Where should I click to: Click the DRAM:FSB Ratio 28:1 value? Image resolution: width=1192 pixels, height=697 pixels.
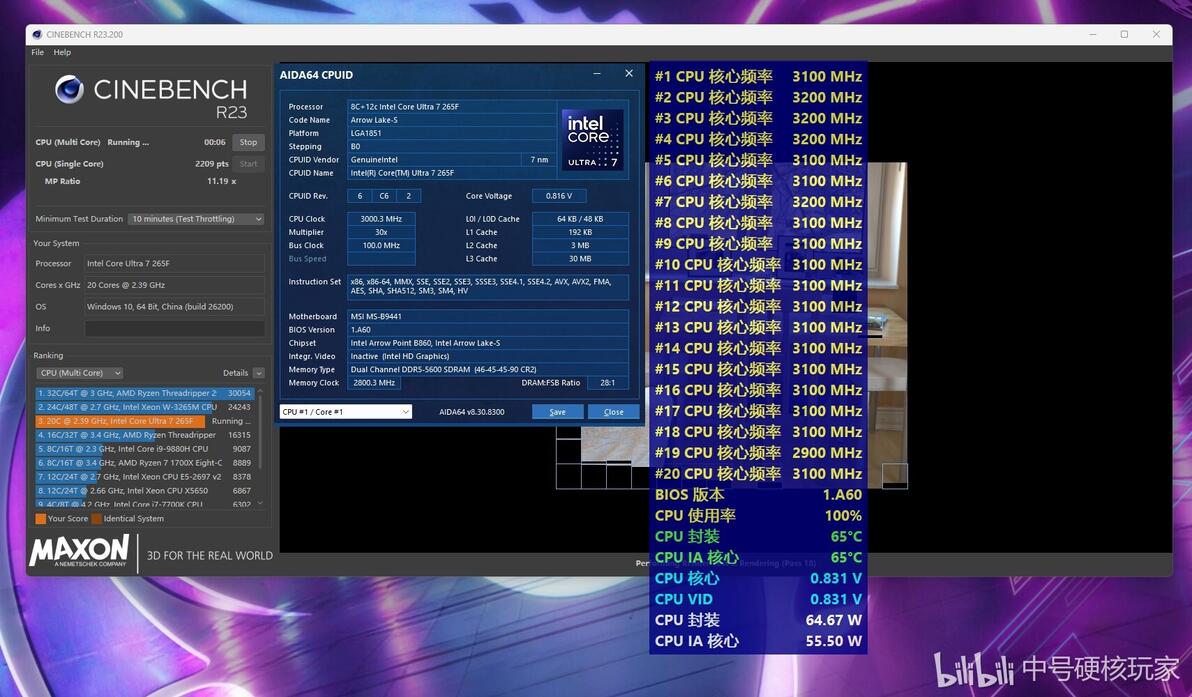[x=607, y=383]
